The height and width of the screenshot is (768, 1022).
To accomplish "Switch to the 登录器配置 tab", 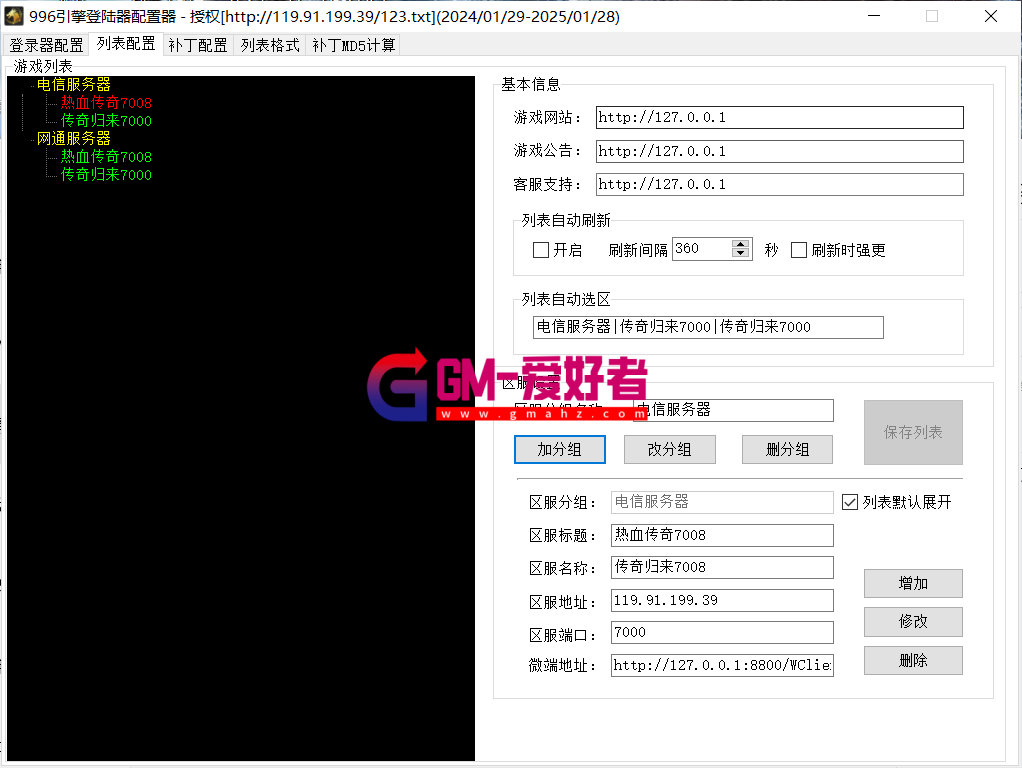I will (46, 45).
